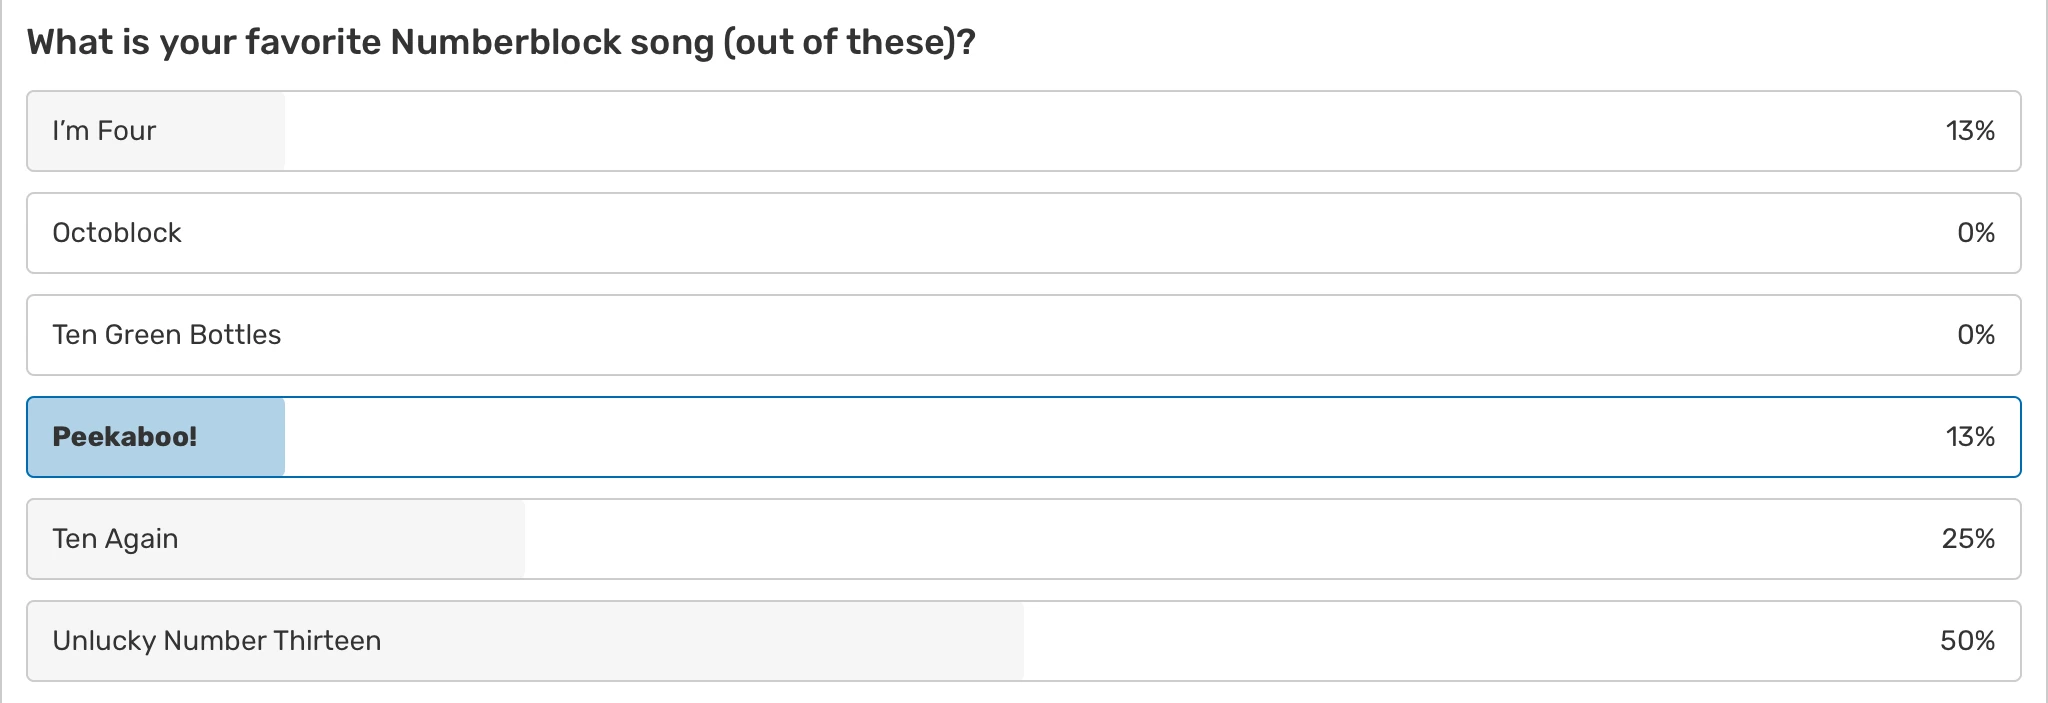The image size is (2048, 703).
Task: Select the "I'm Four" poll option
Action: (104, 131)
